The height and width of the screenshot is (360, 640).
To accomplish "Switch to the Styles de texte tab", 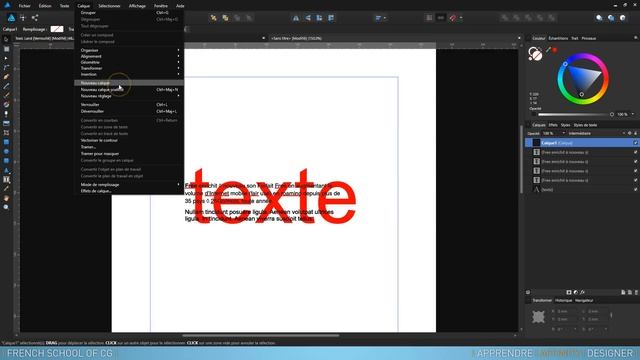I will [x=585, y=125].
